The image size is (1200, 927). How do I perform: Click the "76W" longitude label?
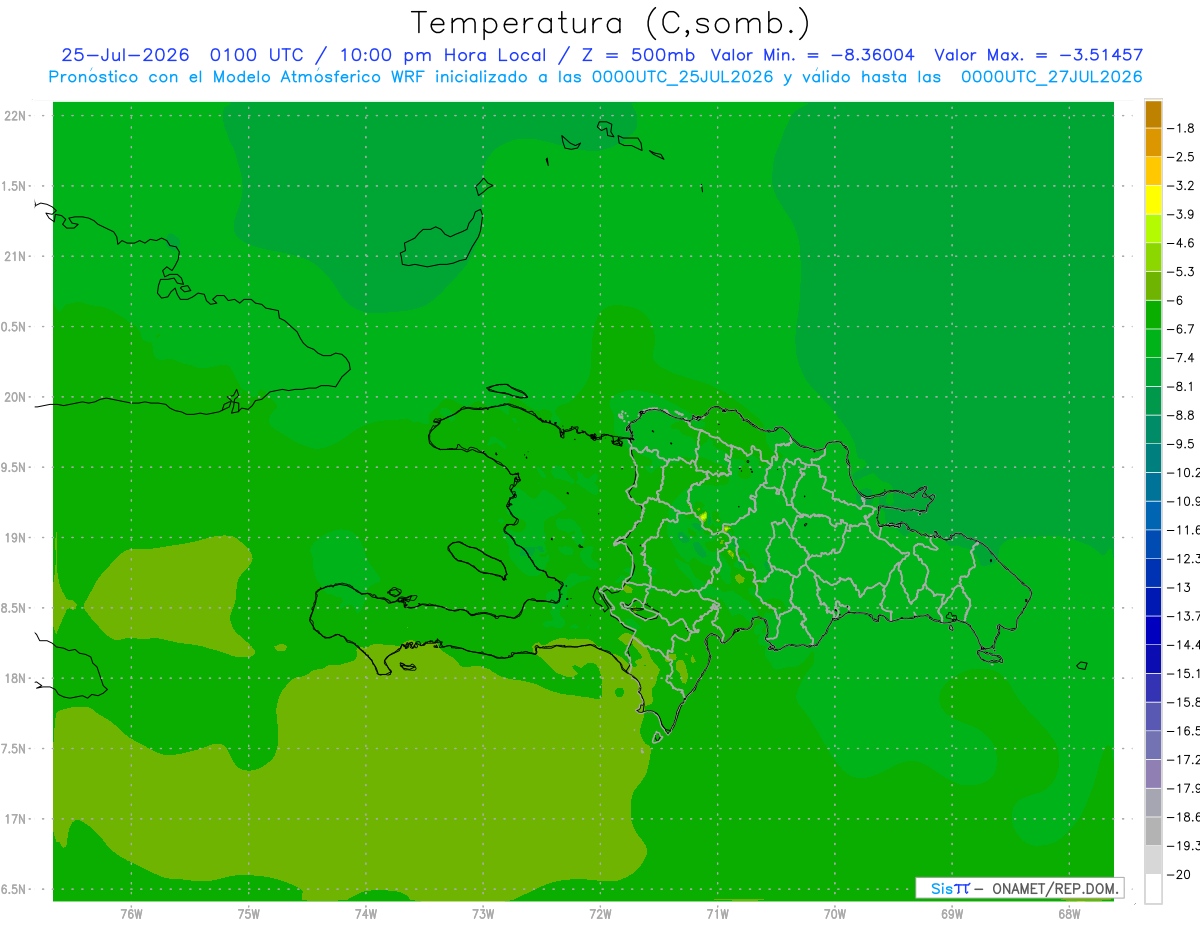coord(131,914)
